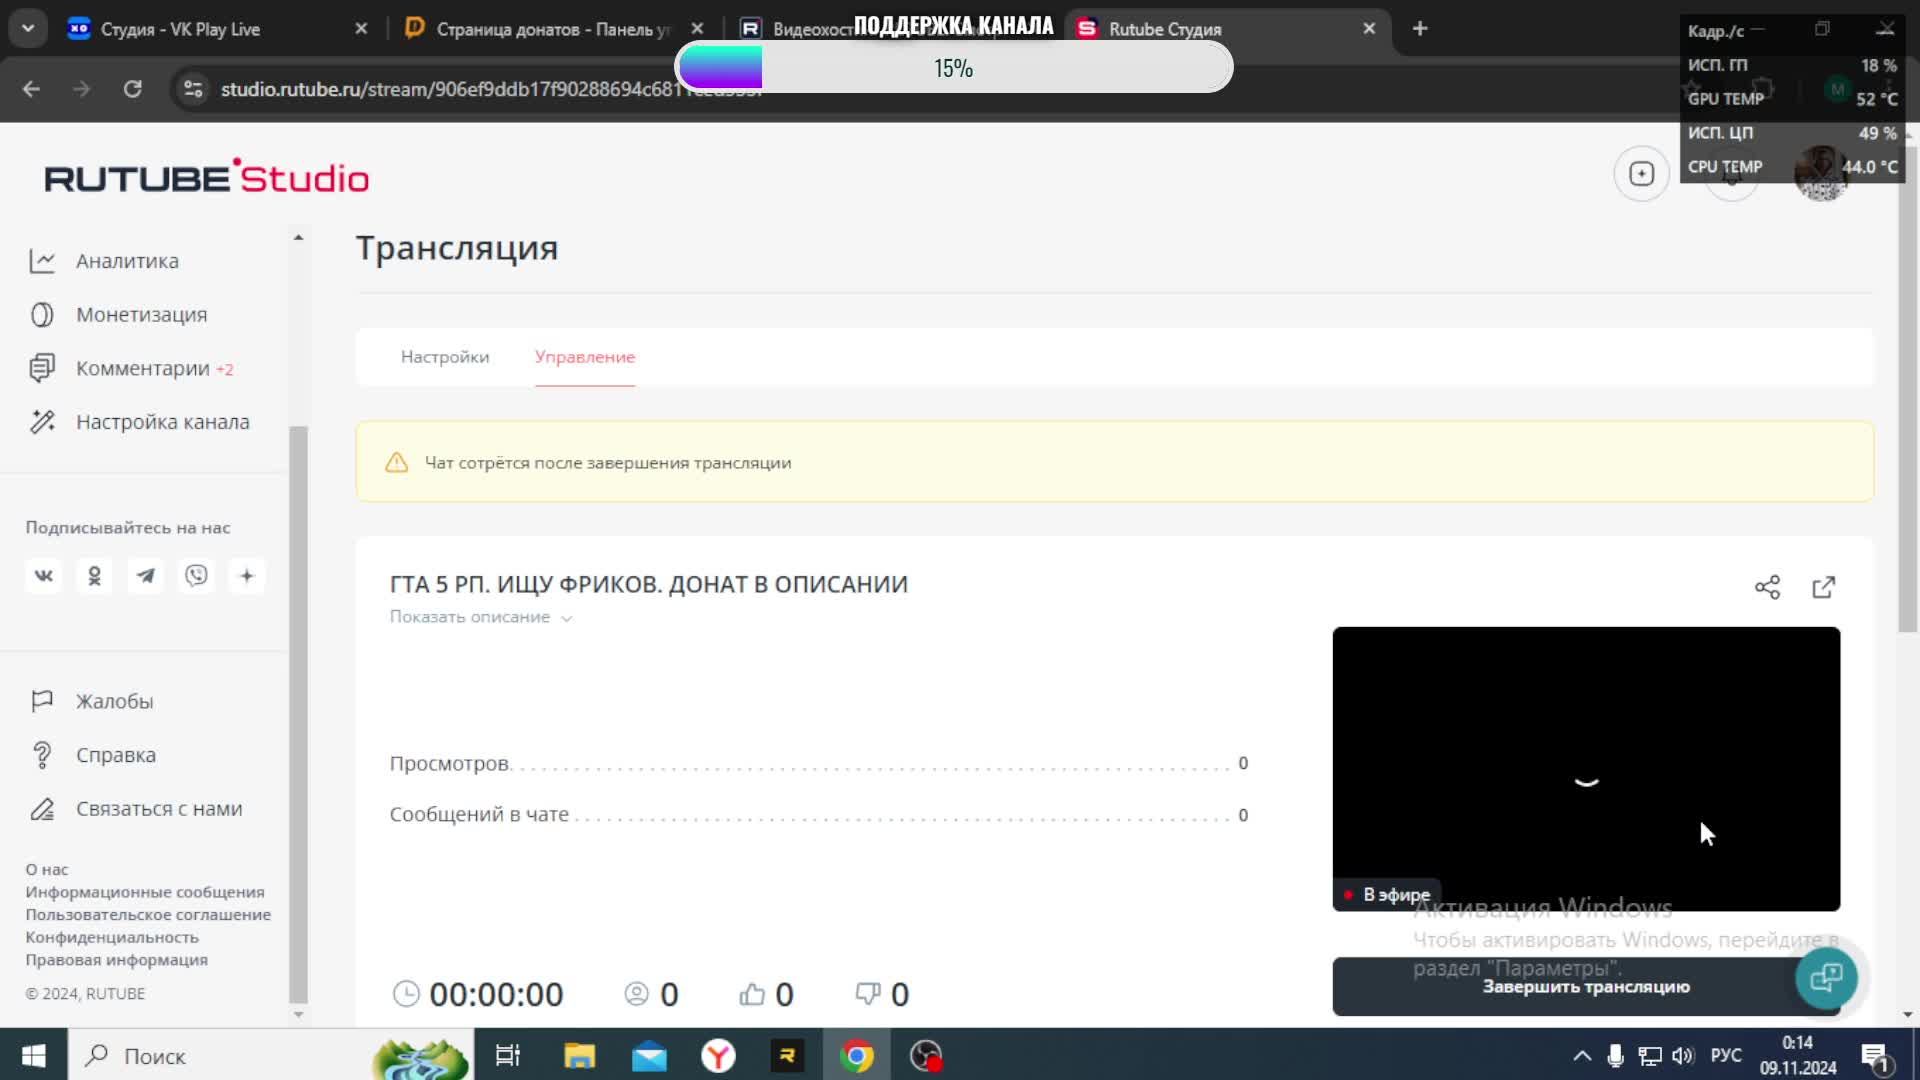The height and width of the screenshot is (1080, 1920).
Task: Open Yandex Browser from taskbar
Action: tap(718, 1056)
